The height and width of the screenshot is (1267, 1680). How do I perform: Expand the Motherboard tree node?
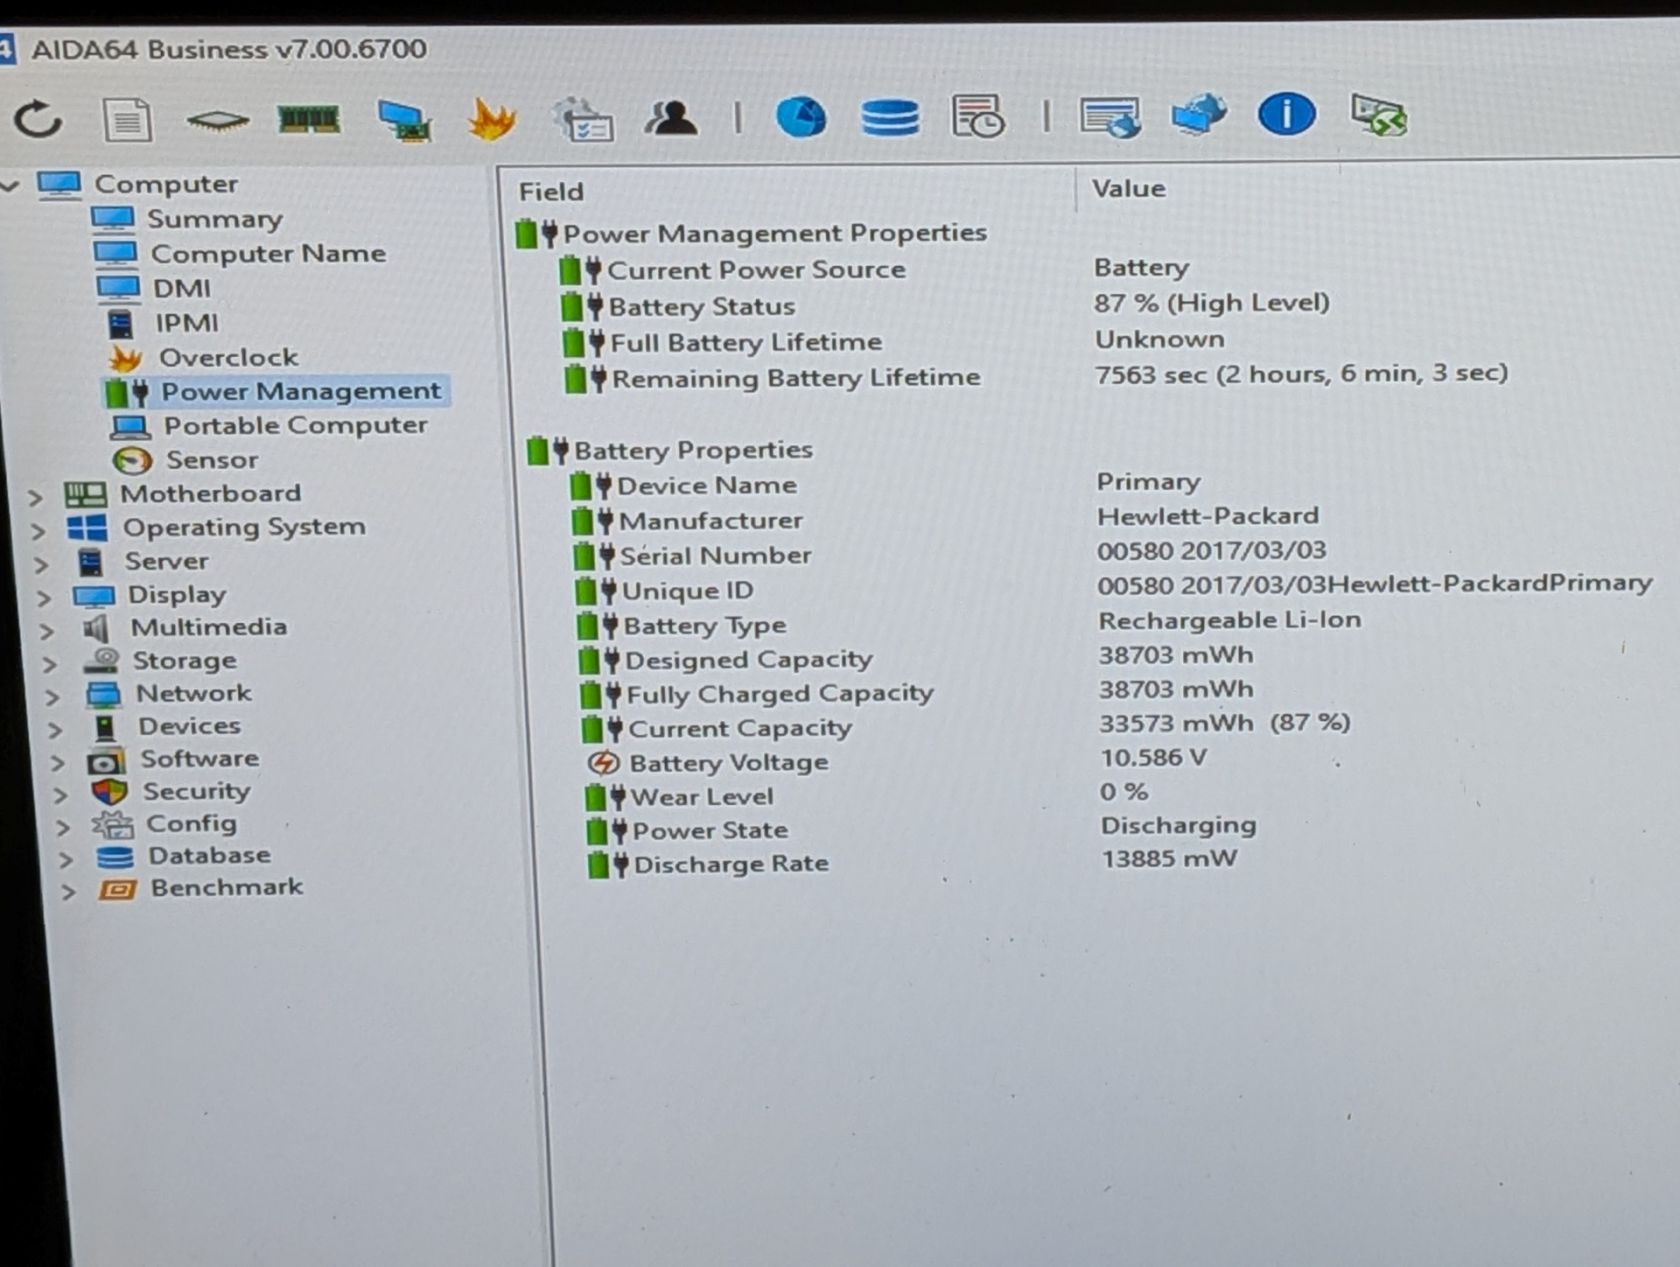36,497
